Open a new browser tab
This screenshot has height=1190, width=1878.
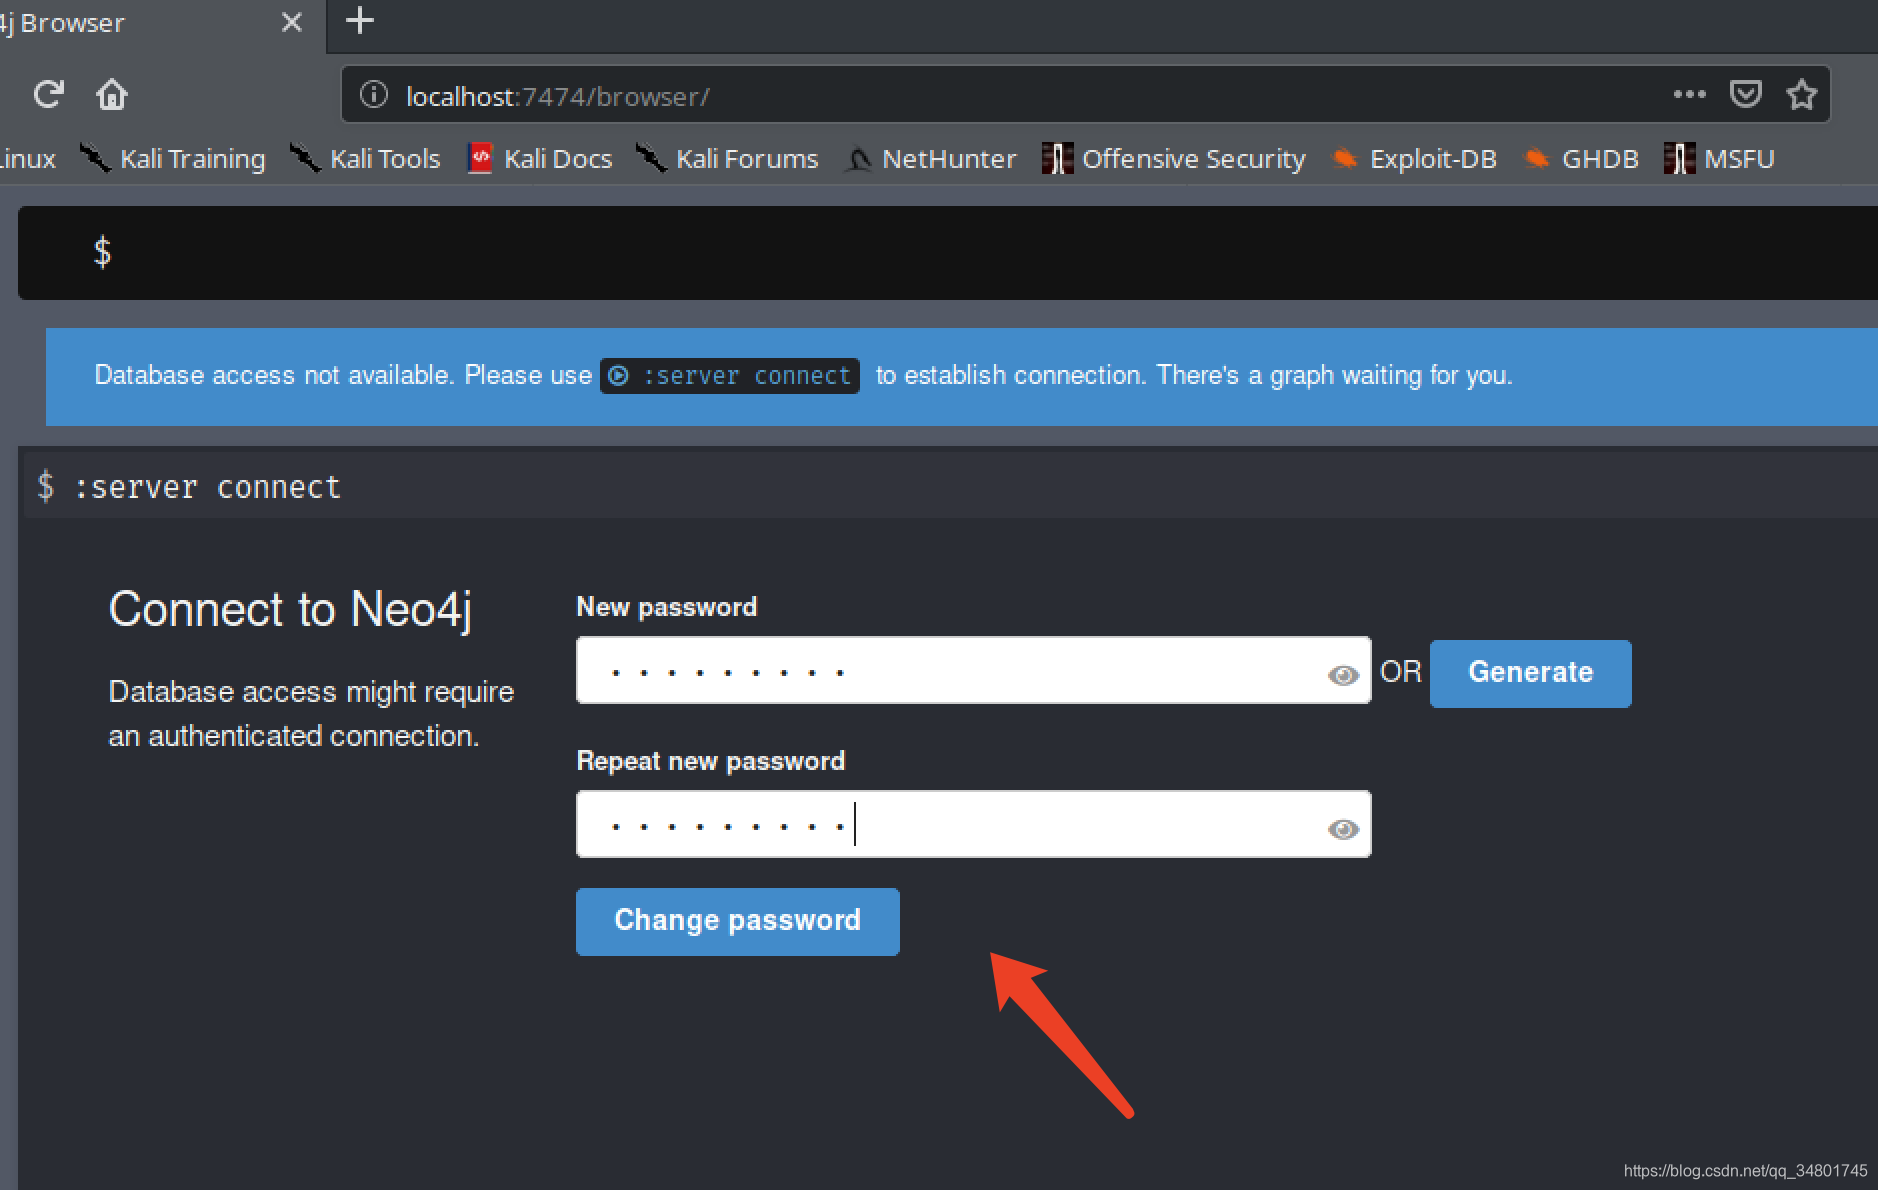(x=360, y=20)
